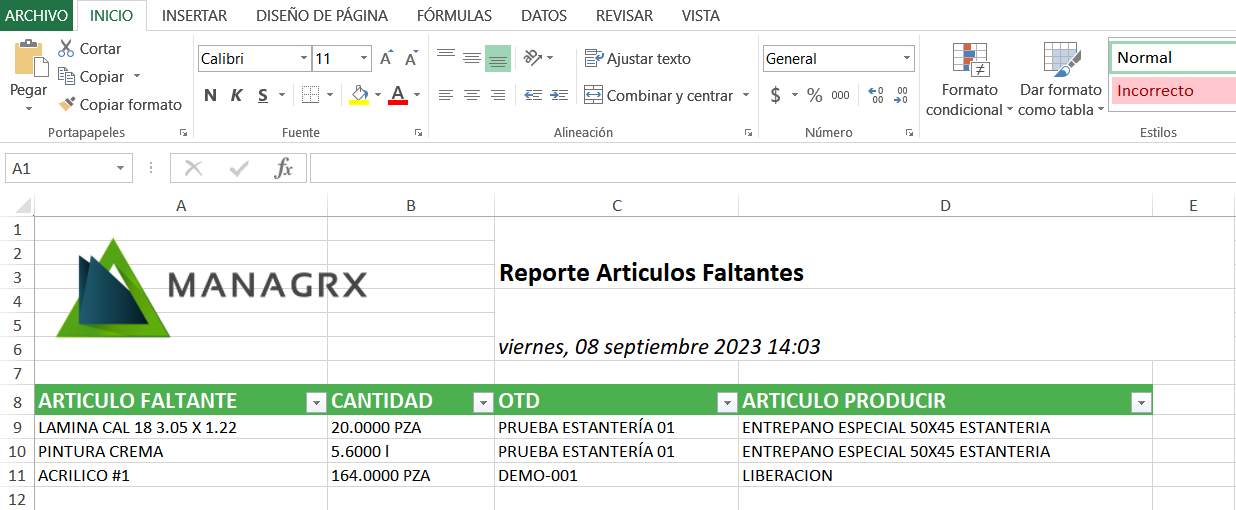Toggle Ajustar texto wrap option
The width and height of the screenshot is (1236, 510).
coord(638,59)
